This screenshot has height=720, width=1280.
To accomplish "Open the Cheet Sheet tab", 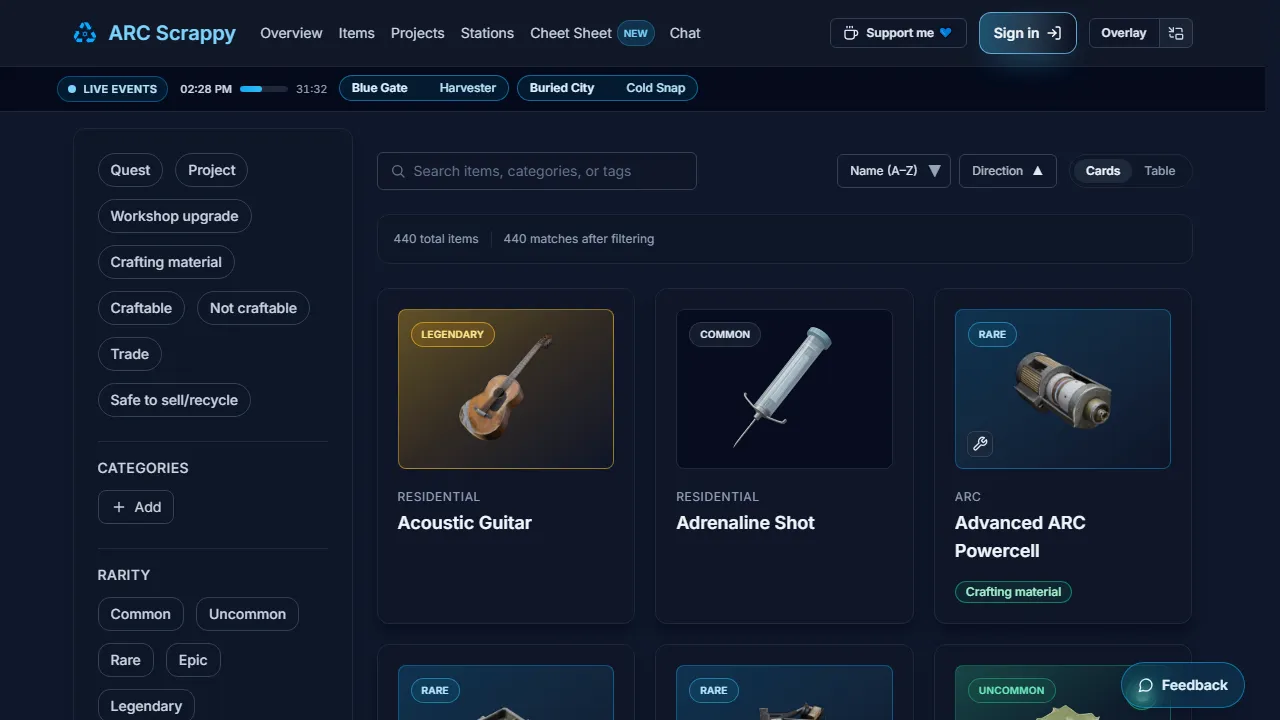I will (571, 33).
